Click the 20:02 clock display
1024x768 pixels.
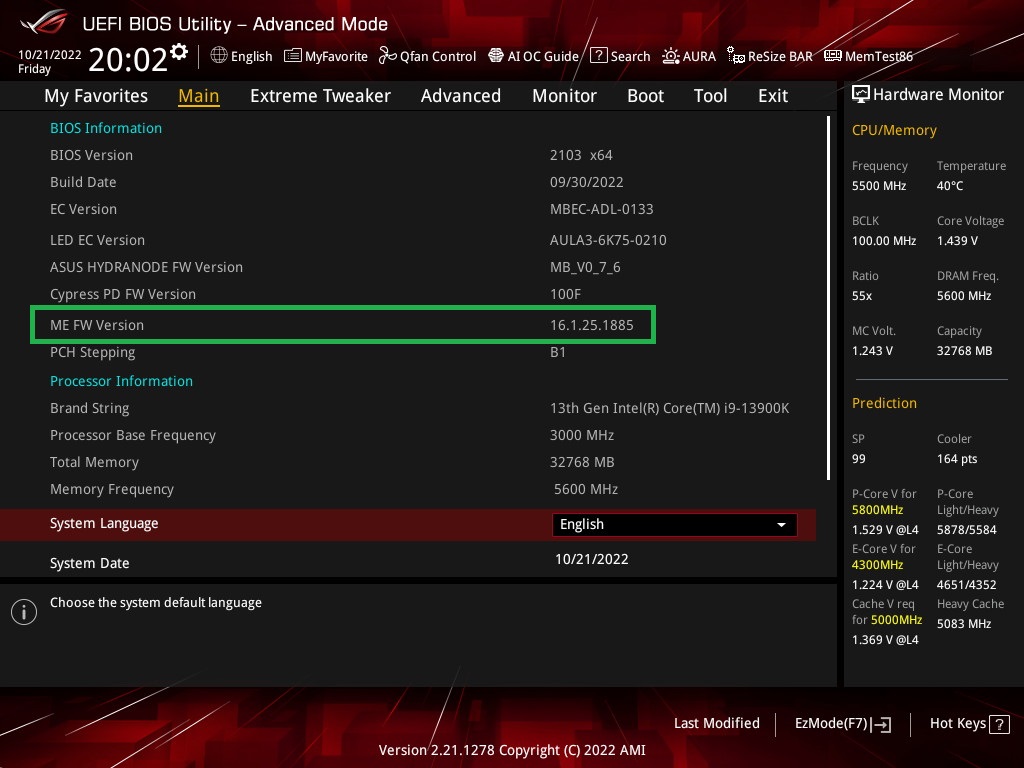128,60
